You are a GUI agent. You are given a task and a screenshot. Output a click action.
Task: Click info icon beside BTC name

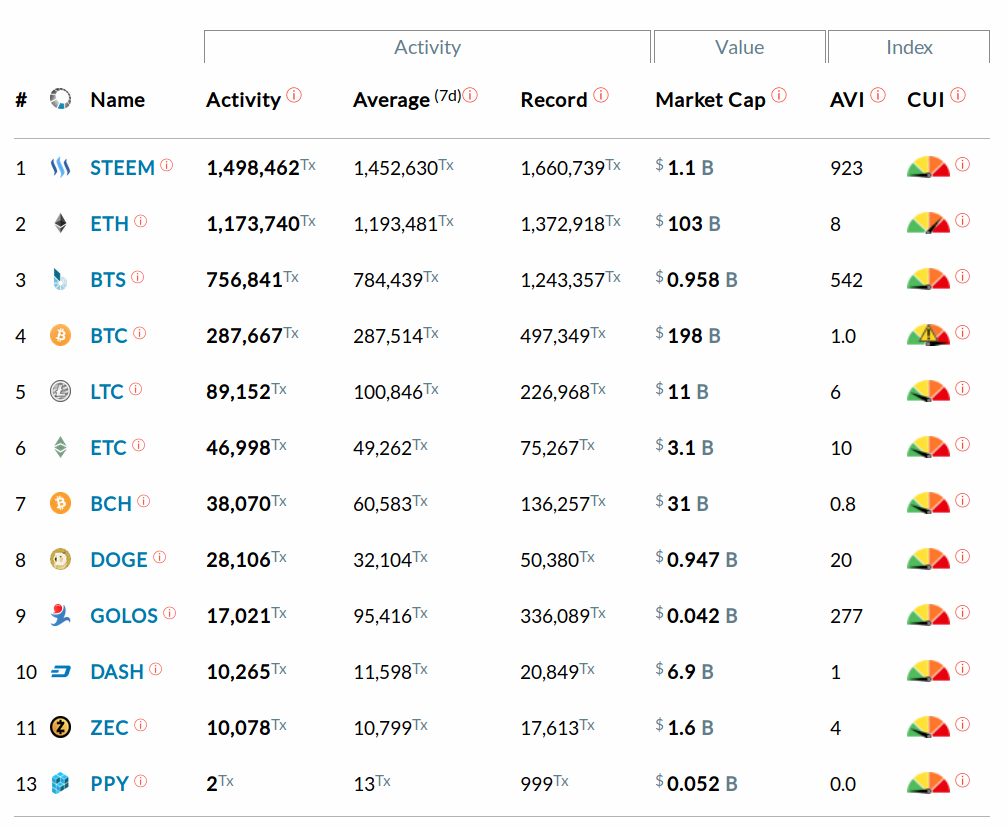pos(140,333)
